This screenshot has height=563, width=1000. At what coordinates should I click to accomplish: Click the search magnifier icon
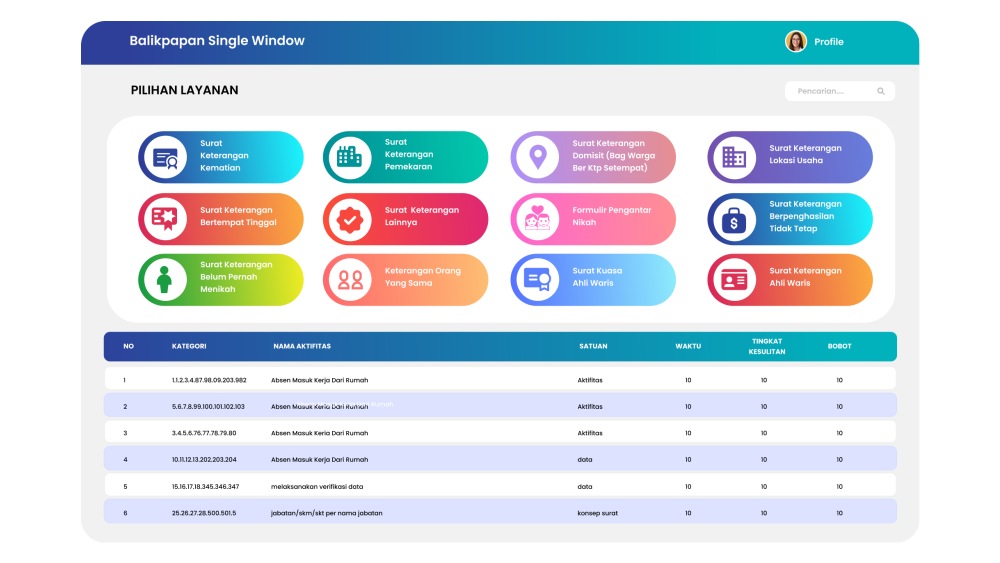click(881, 92)
